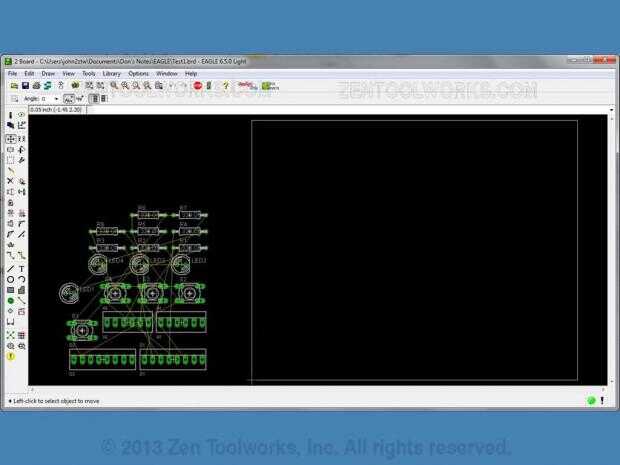Image resolution: width=620 pixels, height=465 pixels.
Task: Open the Library menu
Action: pyautogui.click(x=112, y=74)
